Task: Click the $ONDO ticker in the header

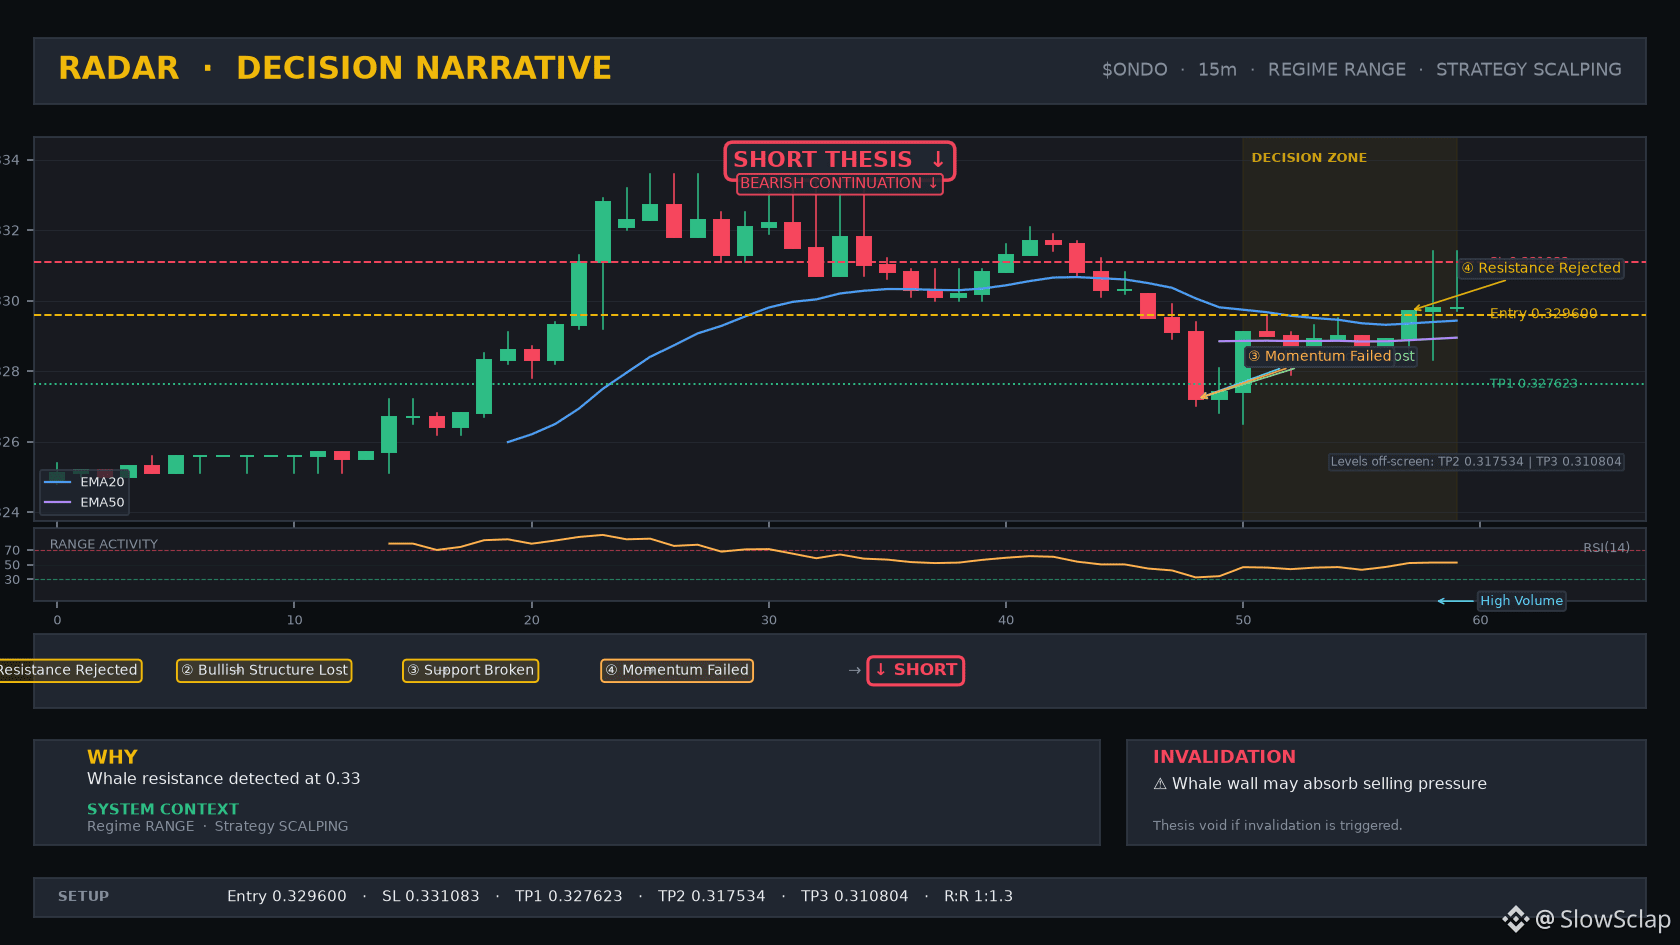Action: (1134, 70)
